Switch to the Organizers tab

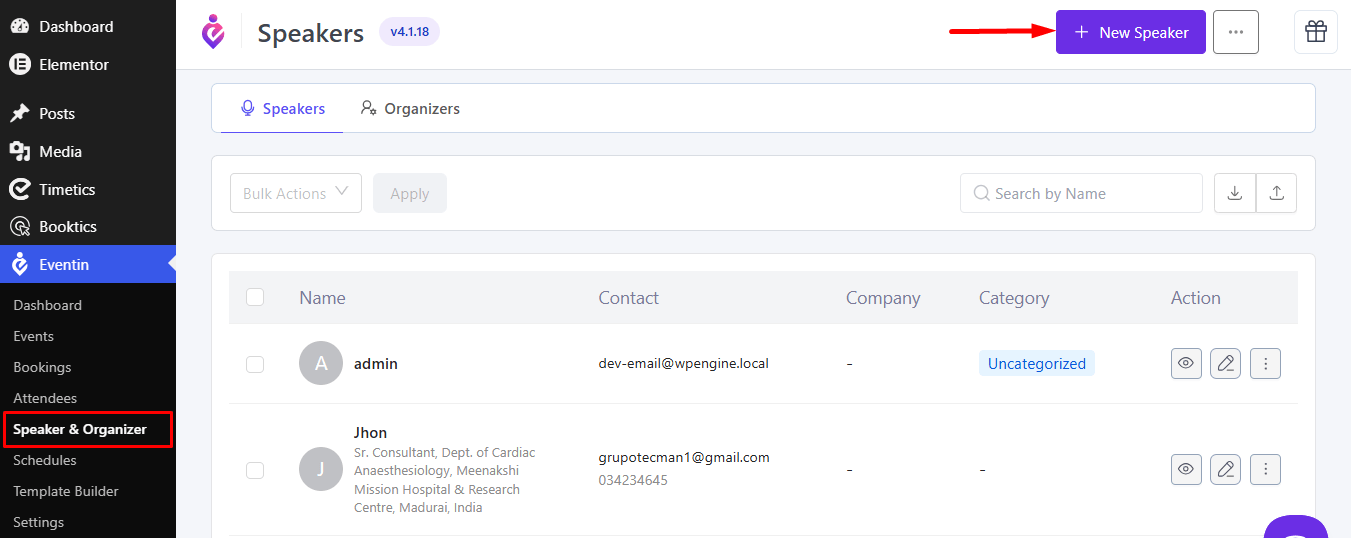click(410, 108)
